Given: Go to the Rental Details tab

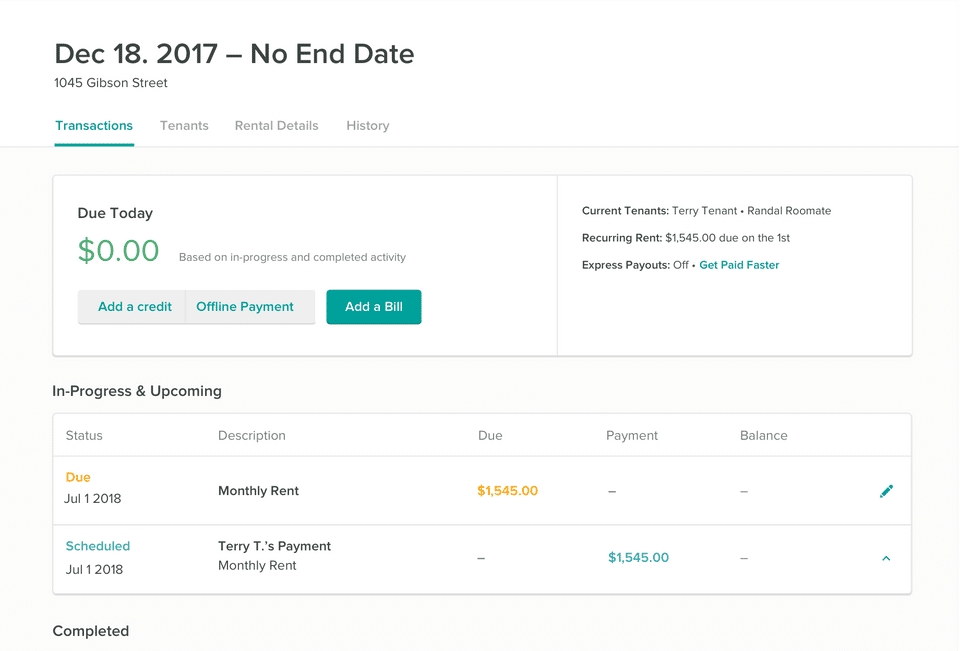Looking at the screenshot, I should (276, 126).
